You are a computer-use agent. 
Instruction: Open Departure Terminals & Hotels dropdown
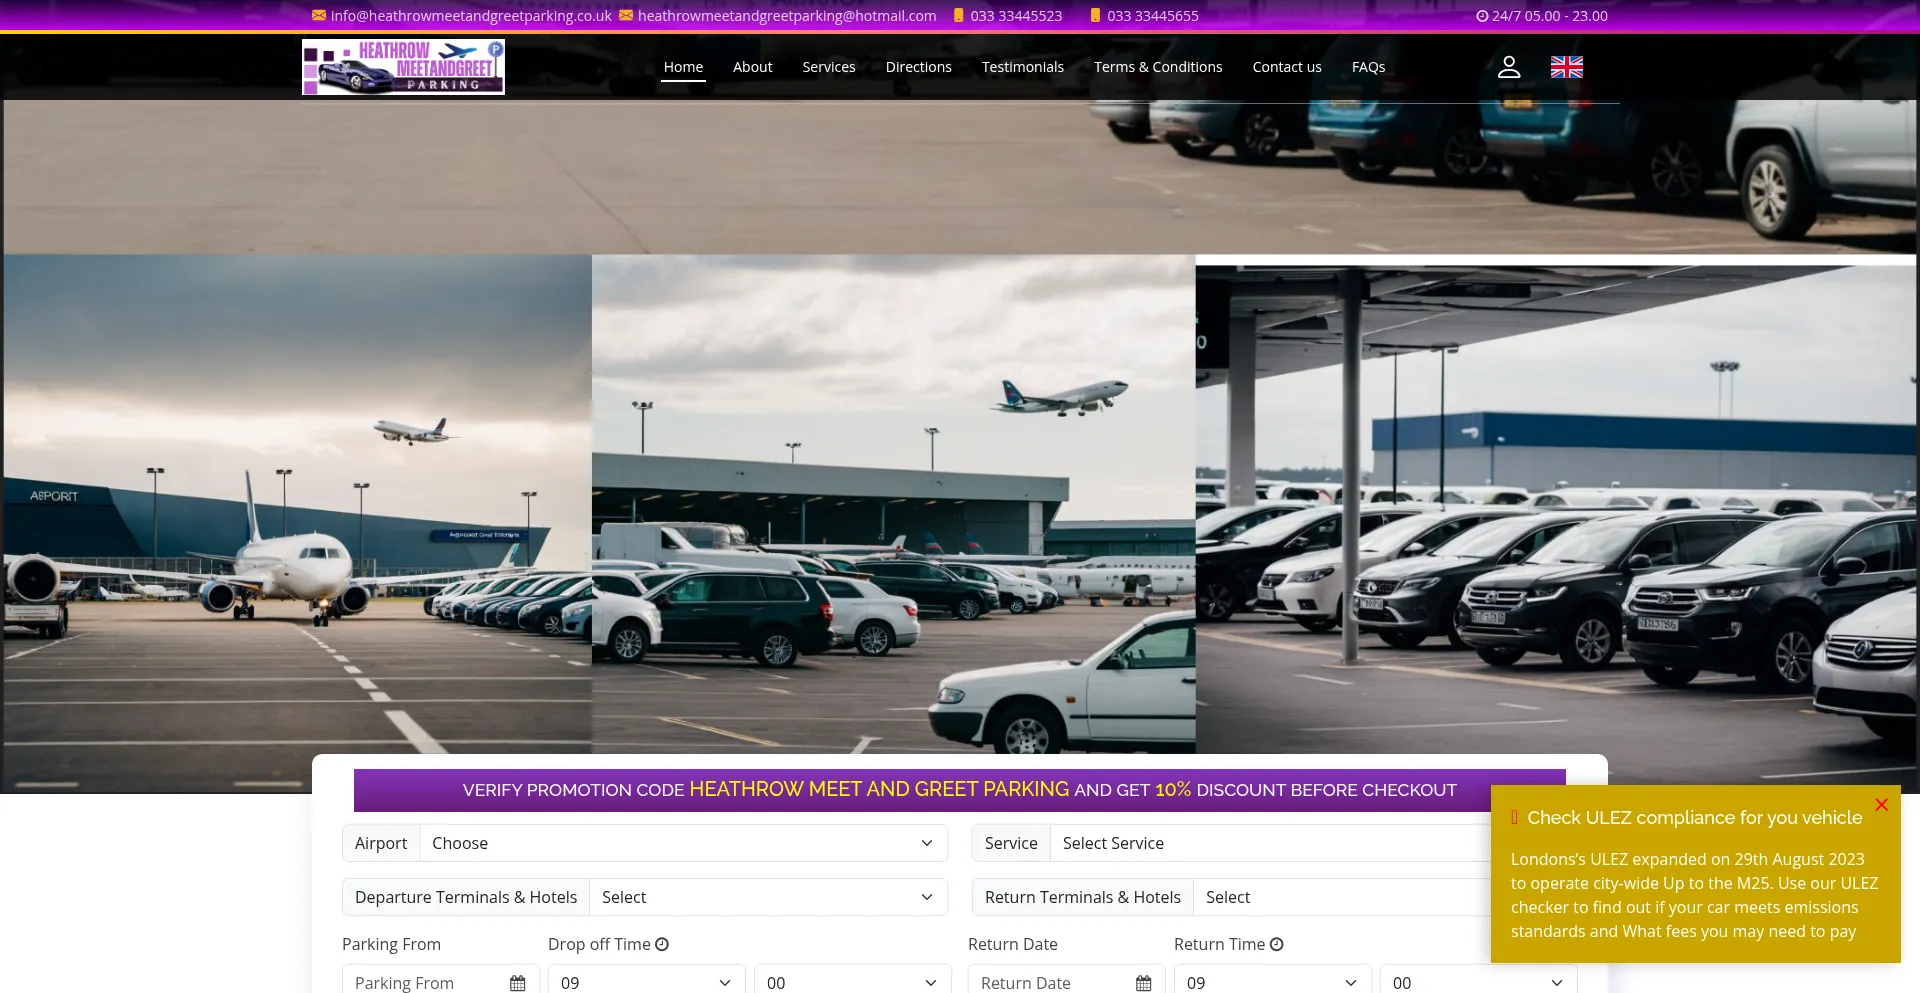[x=768, y=897]
